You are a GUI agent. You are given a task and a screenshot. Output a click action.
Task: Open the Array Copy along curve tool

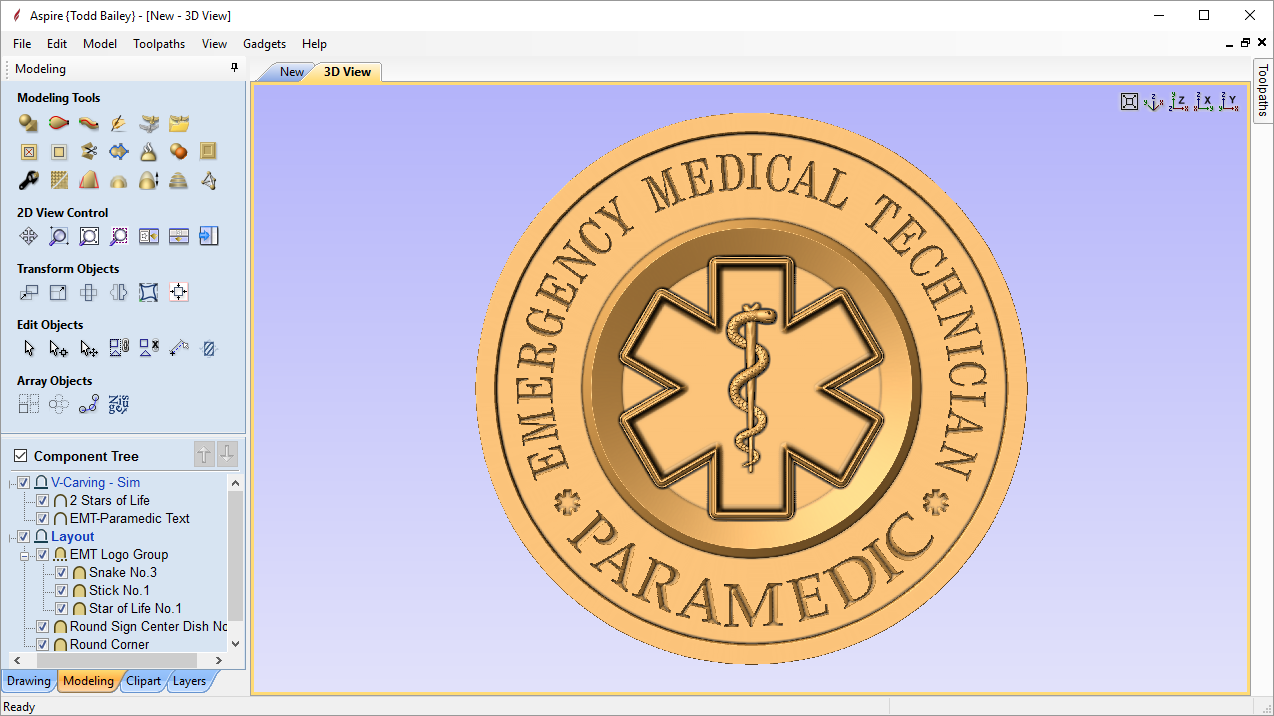(89, 405)
